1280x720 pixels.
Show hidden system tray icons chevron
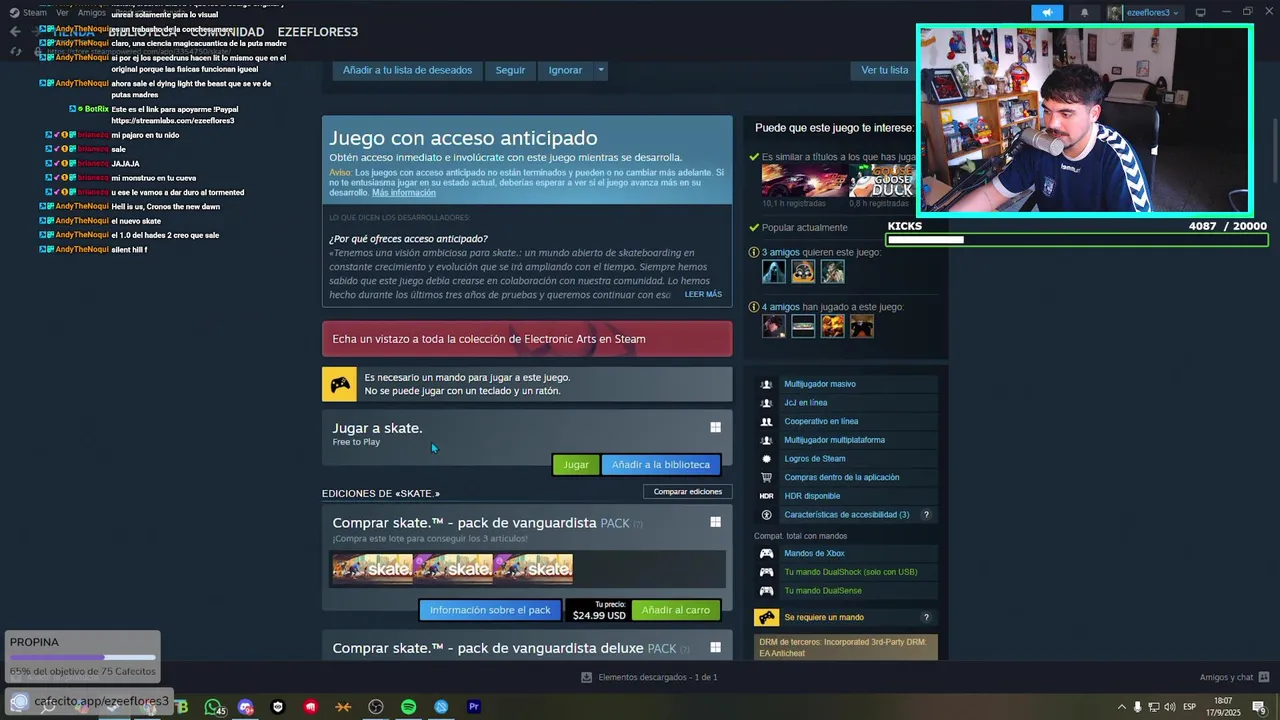pyautogui.click(x=1120, y=707)
